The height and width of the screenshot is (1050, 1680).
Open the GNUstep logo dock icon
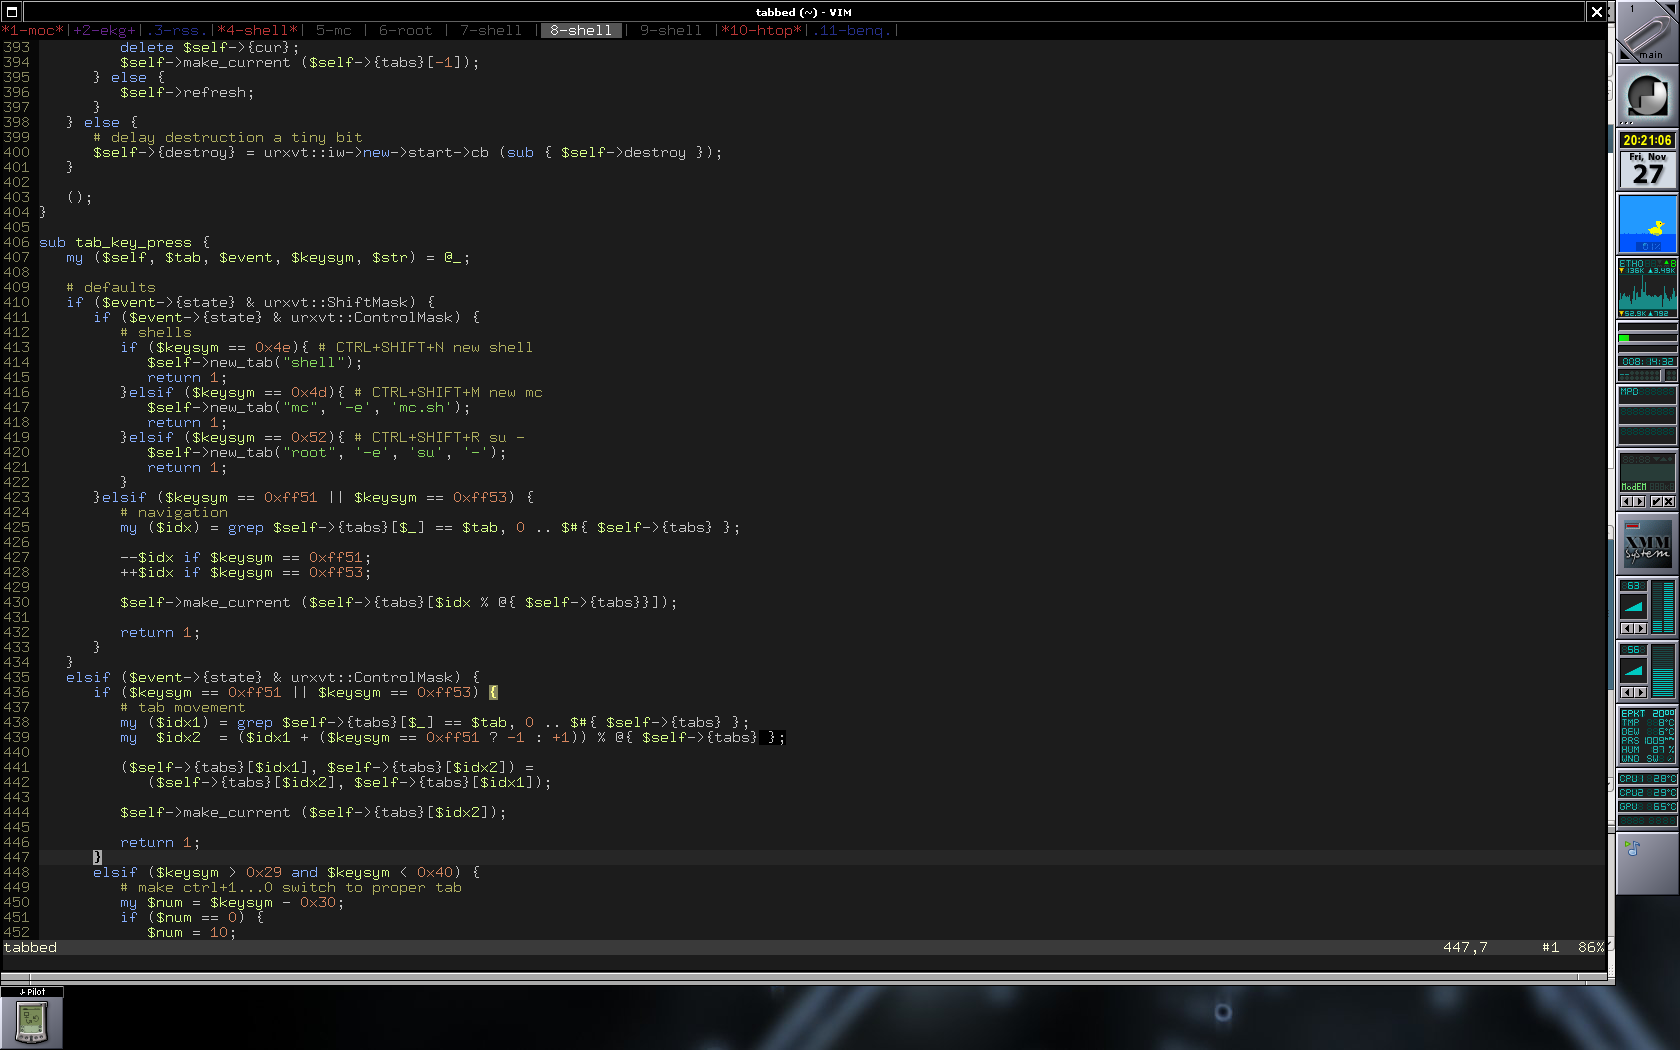click(1647, 97)
